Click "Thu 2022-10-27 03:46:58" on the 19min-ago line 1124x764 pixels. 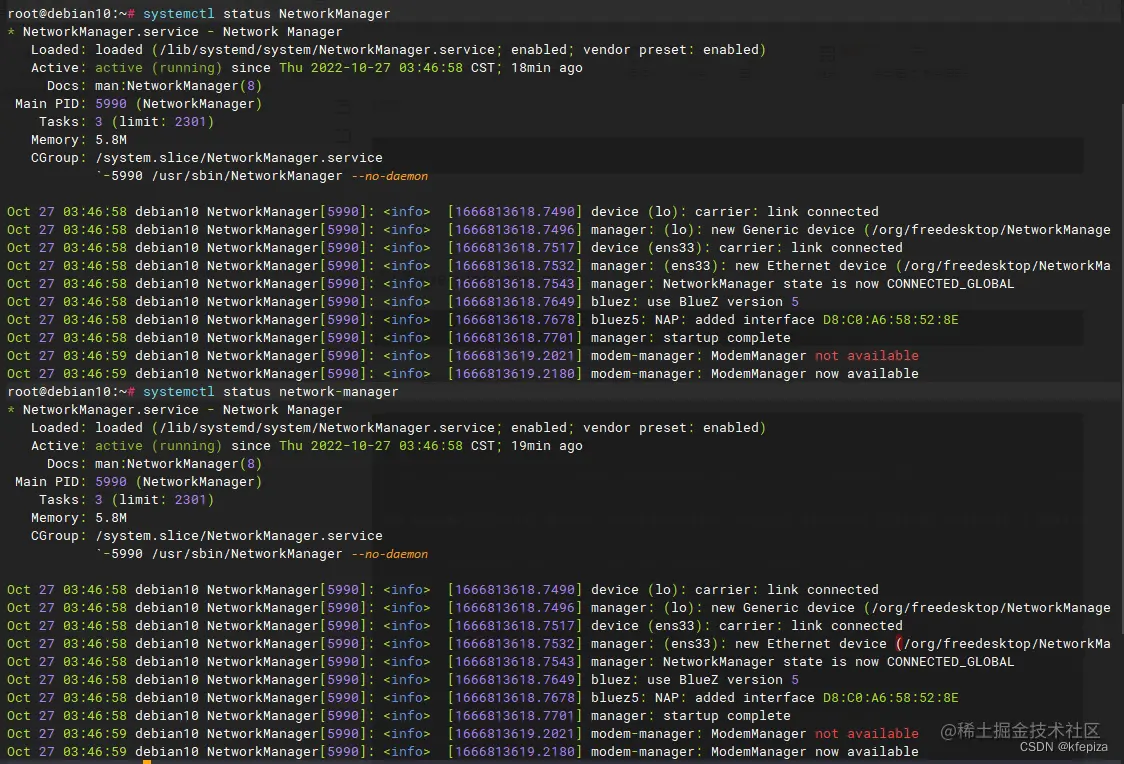tap(371, 445)
